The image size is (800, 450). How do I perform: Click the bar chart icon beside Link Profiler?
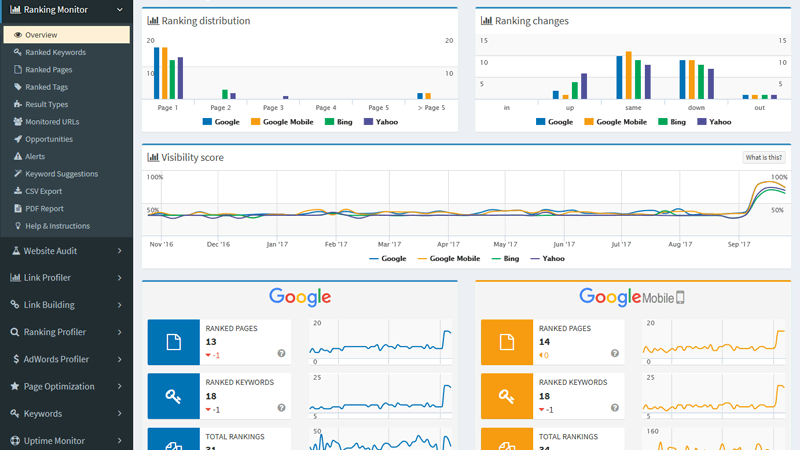tap(15, 278)
